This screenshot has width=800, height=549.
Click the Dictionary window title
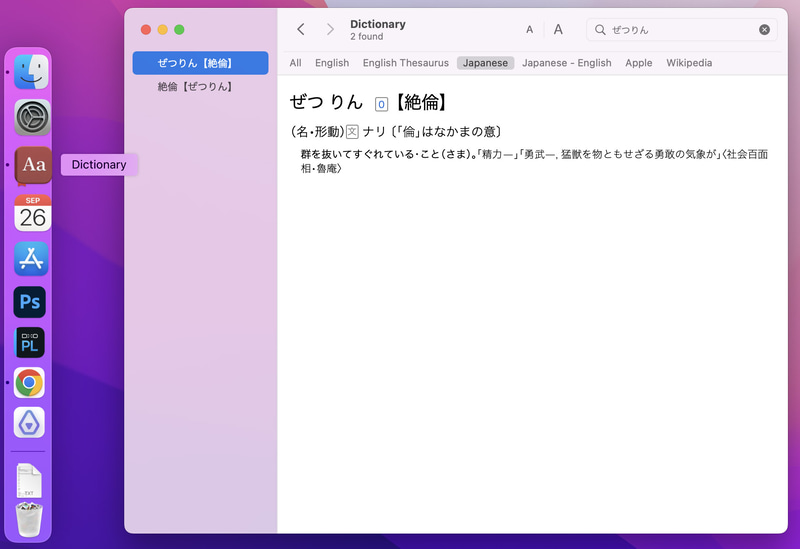[x=378, y=24]
